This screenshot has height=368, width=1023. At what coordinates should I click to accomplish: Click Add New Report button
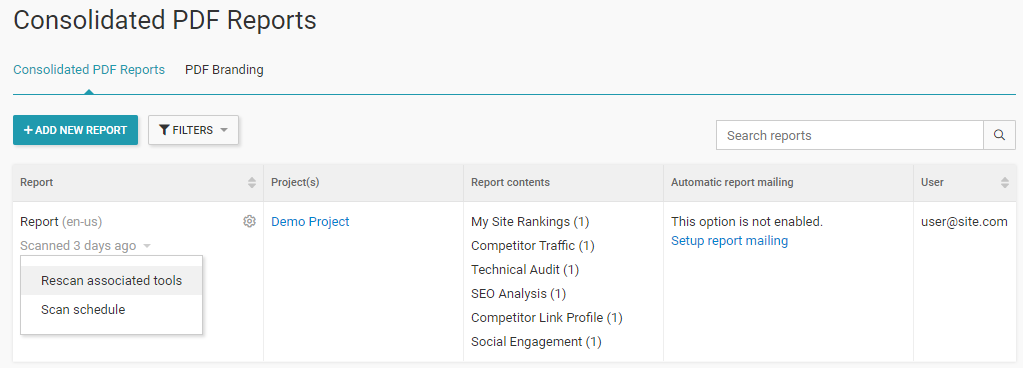[x=76, y=130]
